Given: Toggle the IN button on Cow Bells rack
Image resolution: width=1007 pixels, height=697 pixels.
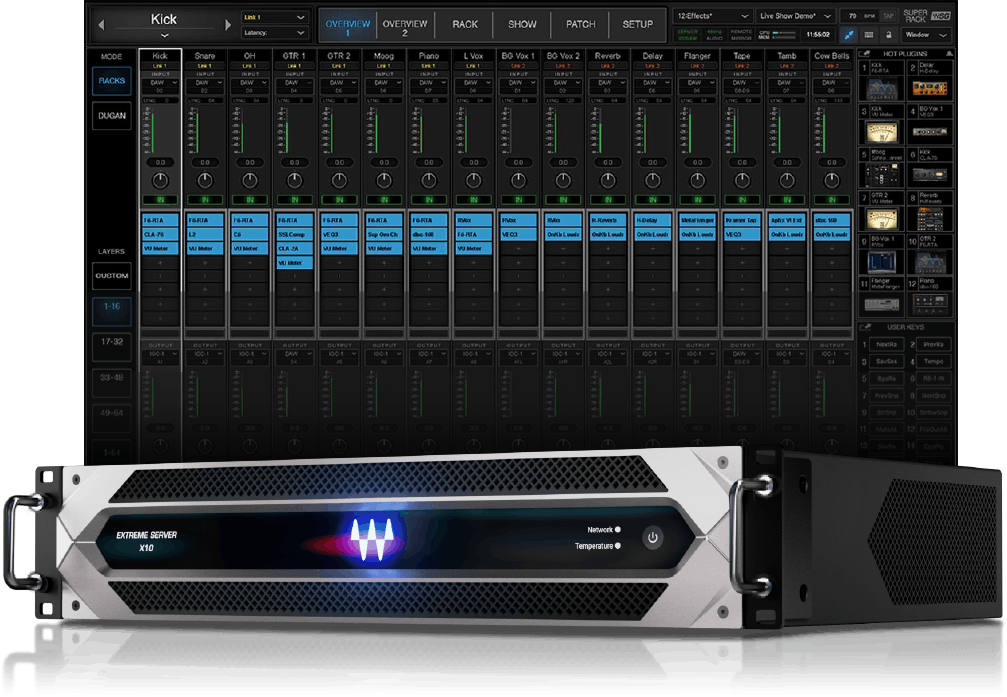Looking at the screenshot, I should pyautogui.click(x=832, y=200).
